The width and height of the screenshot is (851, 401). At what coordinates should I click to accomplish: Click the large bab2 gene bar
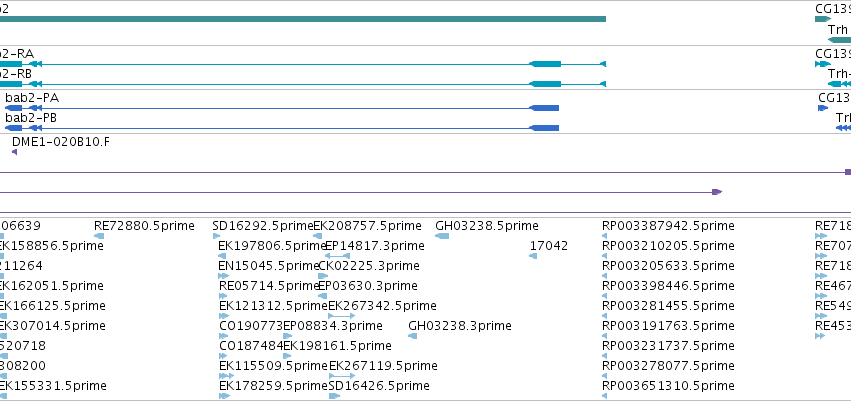tap(303, 19)
